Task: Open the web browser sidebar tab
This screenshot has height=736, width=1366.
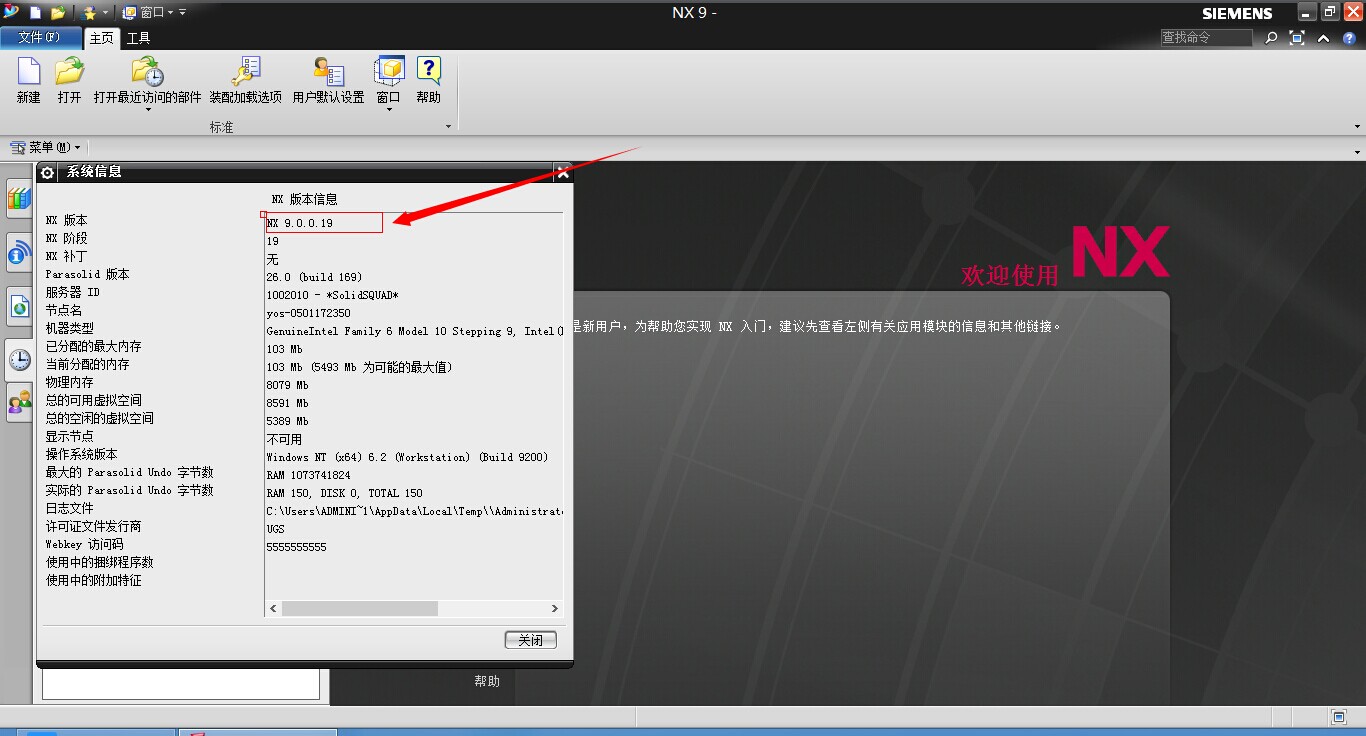Action: click(19, 307)
